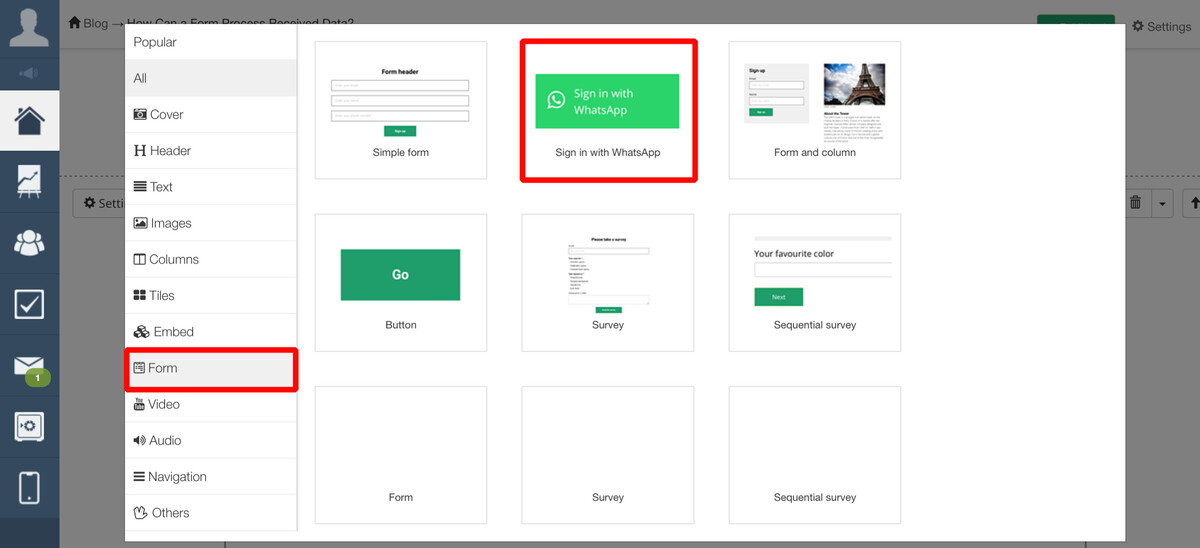Open the people contacts icon in sidebar
Image resolution: width=1200 pixels, height=548 pixels.
[29, 243]
